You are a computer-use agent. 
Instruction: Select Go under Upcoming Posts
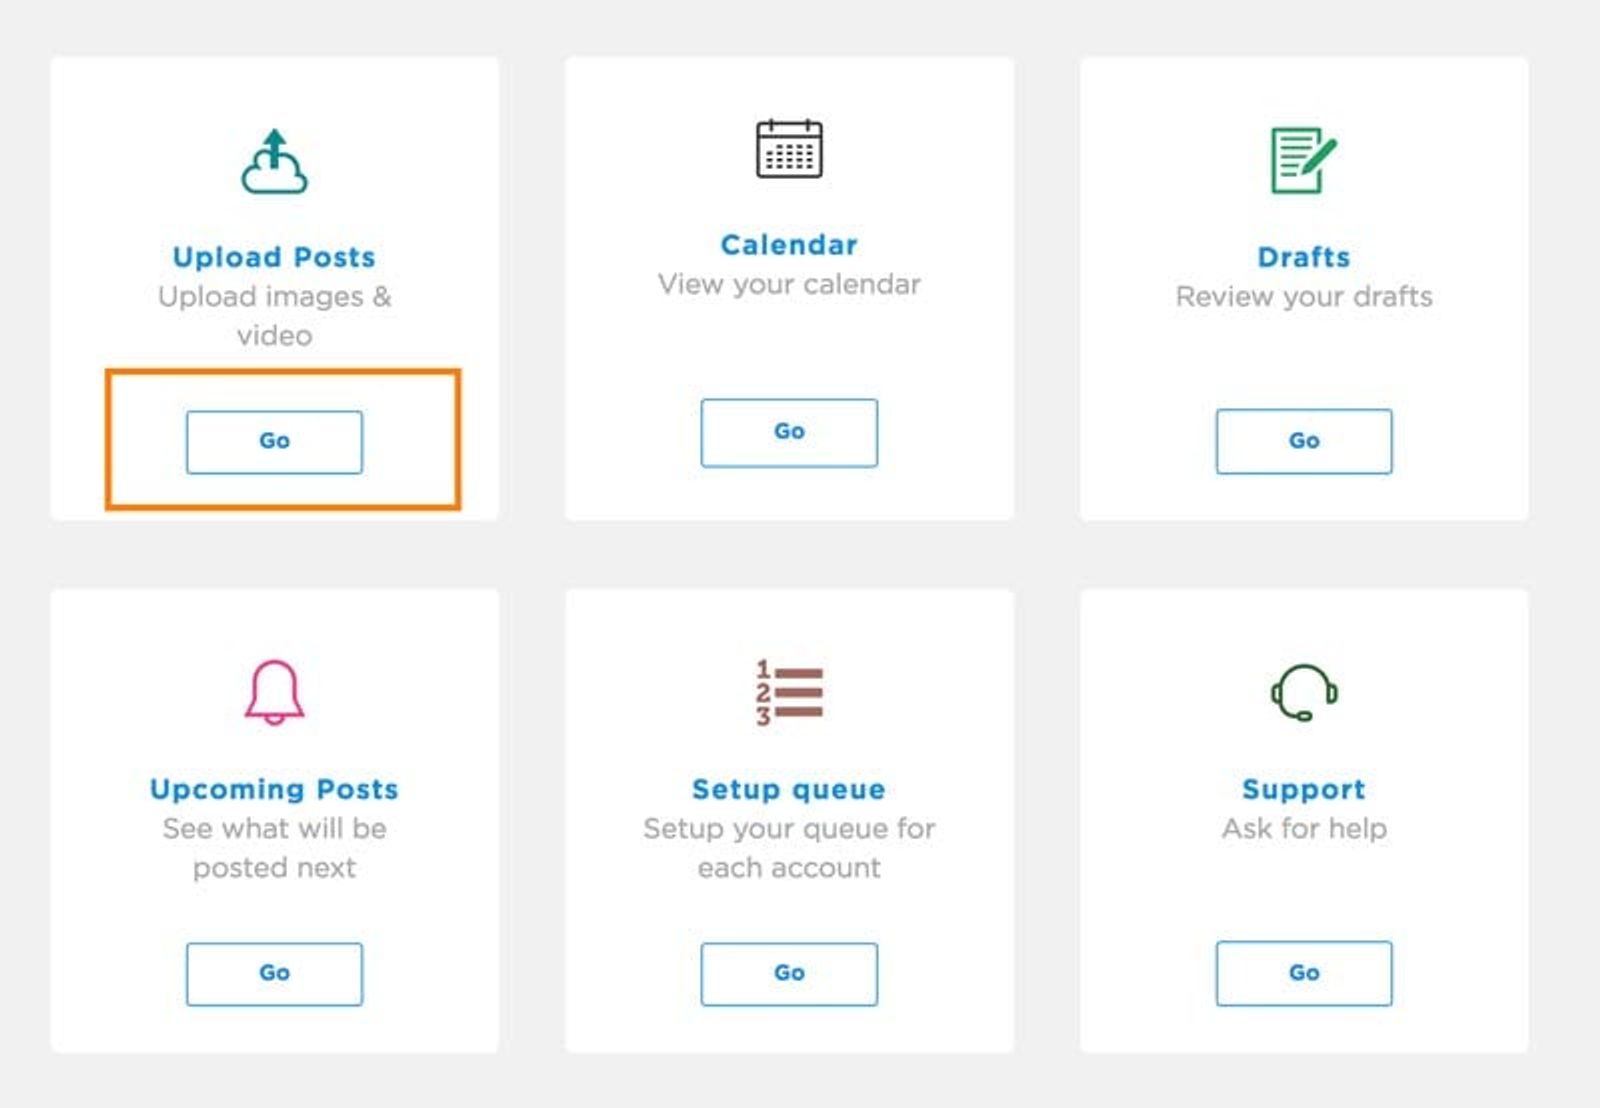pyautogui.click(x=274, y=973)
